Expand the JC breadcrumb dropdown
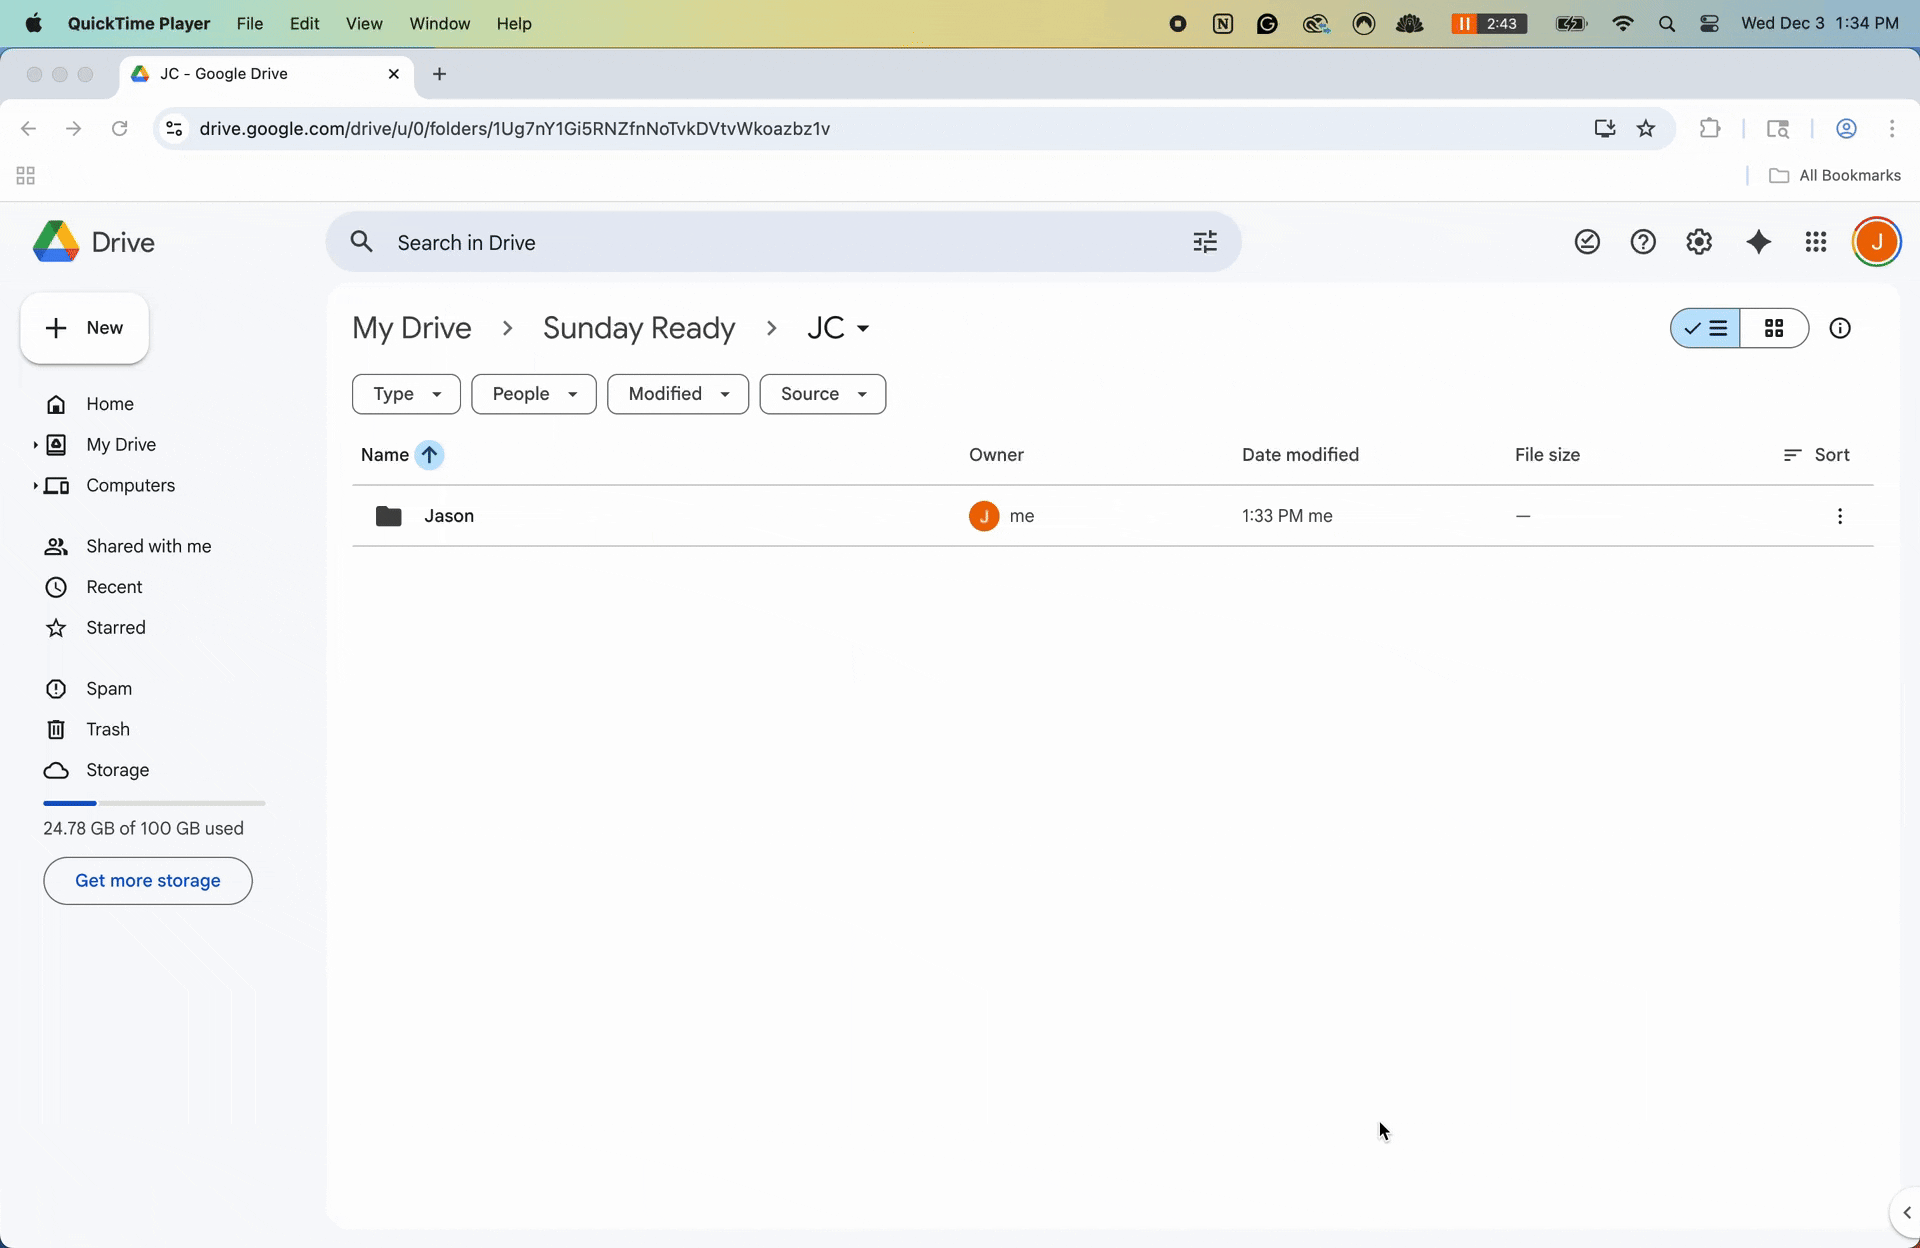The image size is (1920, 1248). [864, 328]
